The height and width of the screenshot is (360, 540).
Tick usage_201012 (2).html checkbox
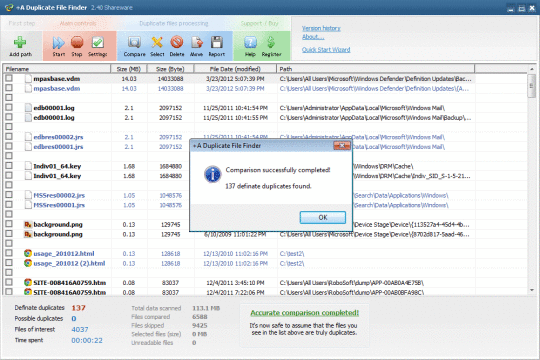(9, 263)
